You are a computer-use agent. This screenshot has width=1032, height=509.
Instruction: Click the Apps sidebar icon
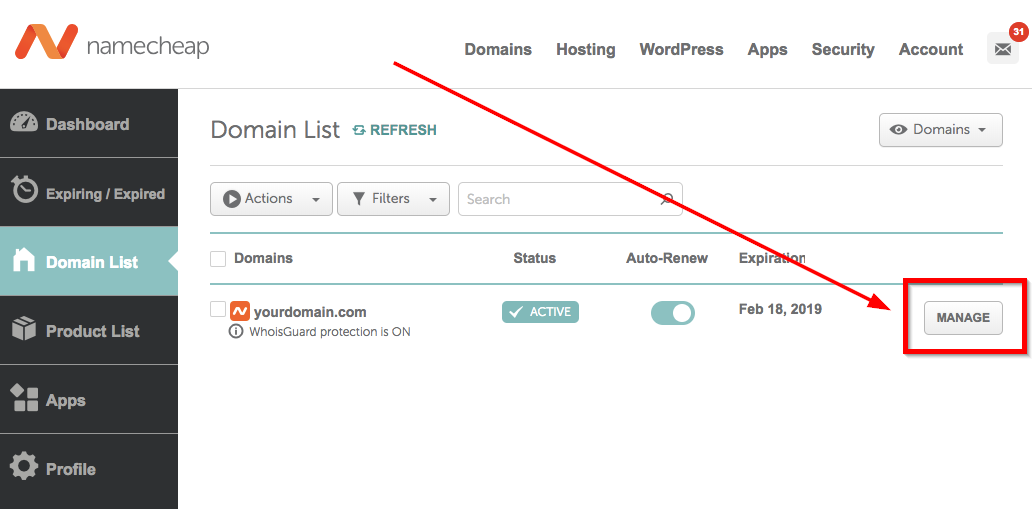tap(24, 399)
